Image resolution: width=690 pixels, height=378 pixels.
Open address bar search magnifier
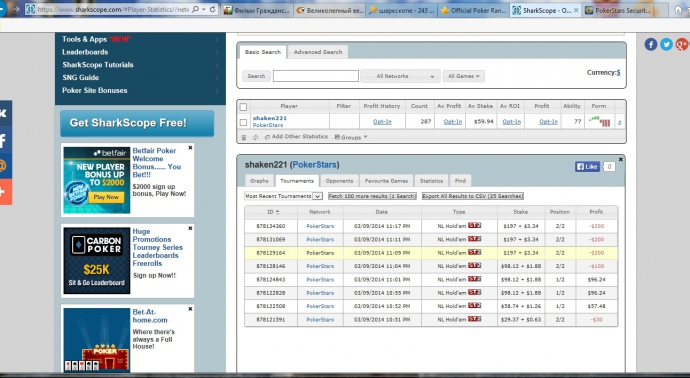tap(196, 9)
